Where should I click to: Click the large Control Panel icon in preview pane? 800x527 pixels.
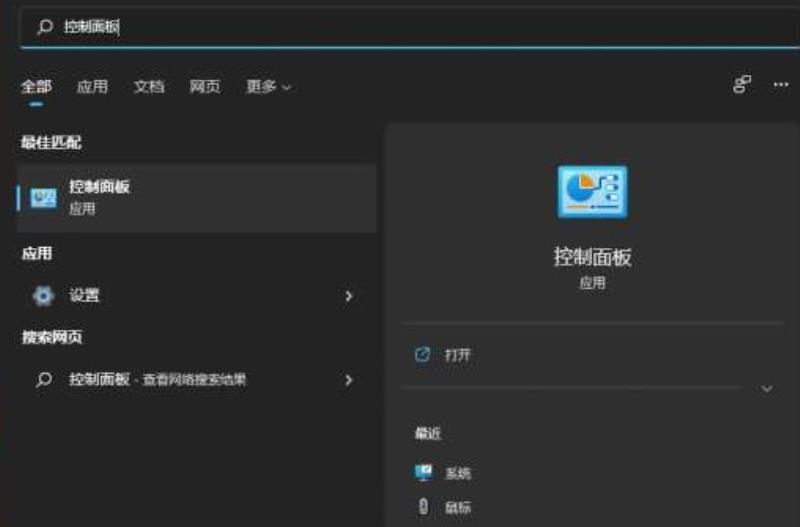click(592, 192)
